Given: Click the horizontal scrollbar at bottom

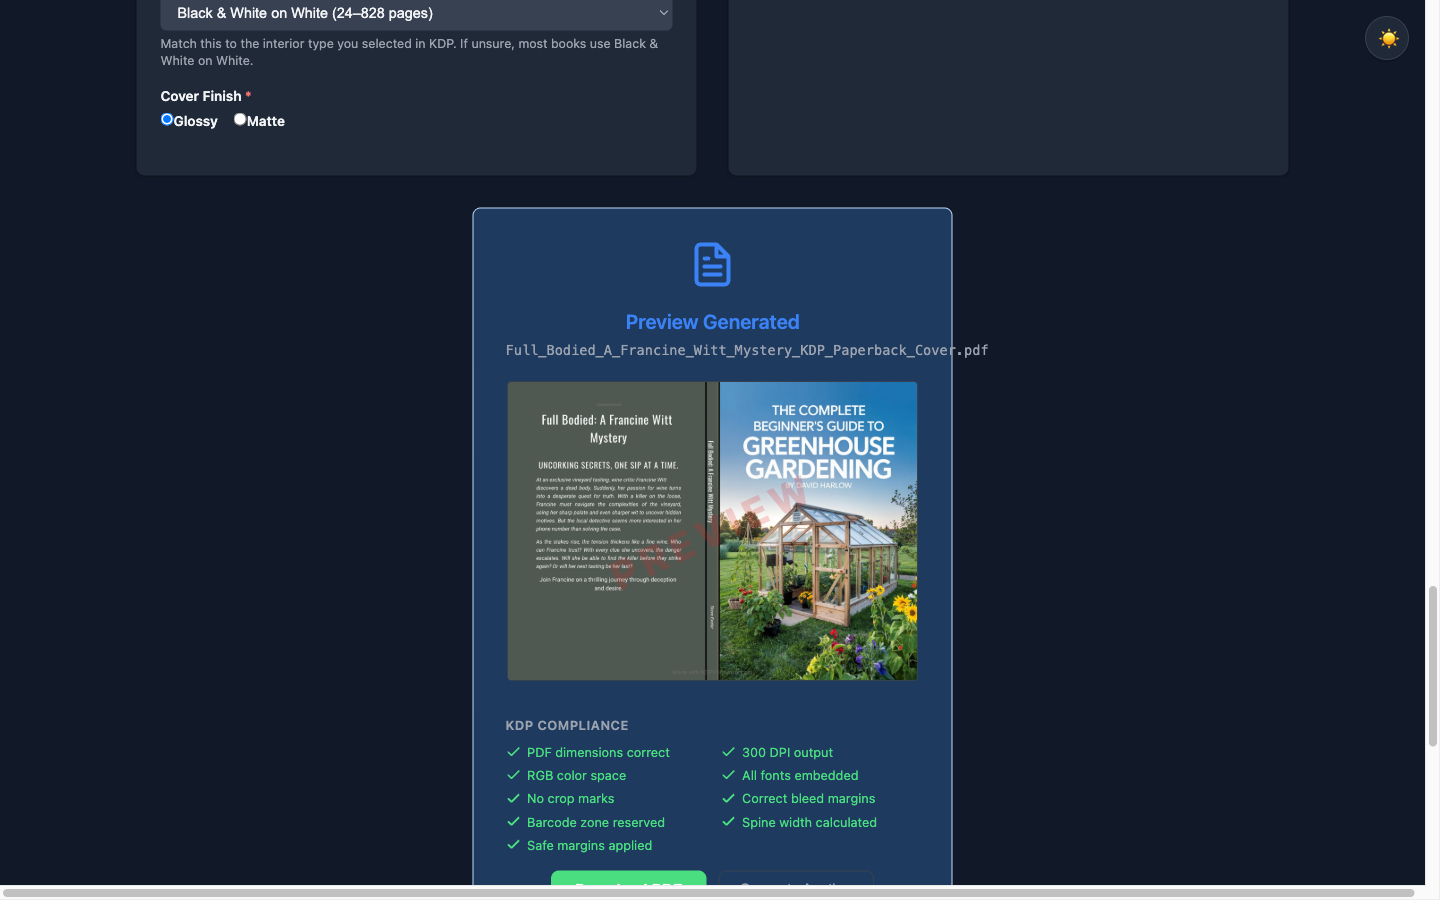Looking at the screenshot, I should pos(708,893).
